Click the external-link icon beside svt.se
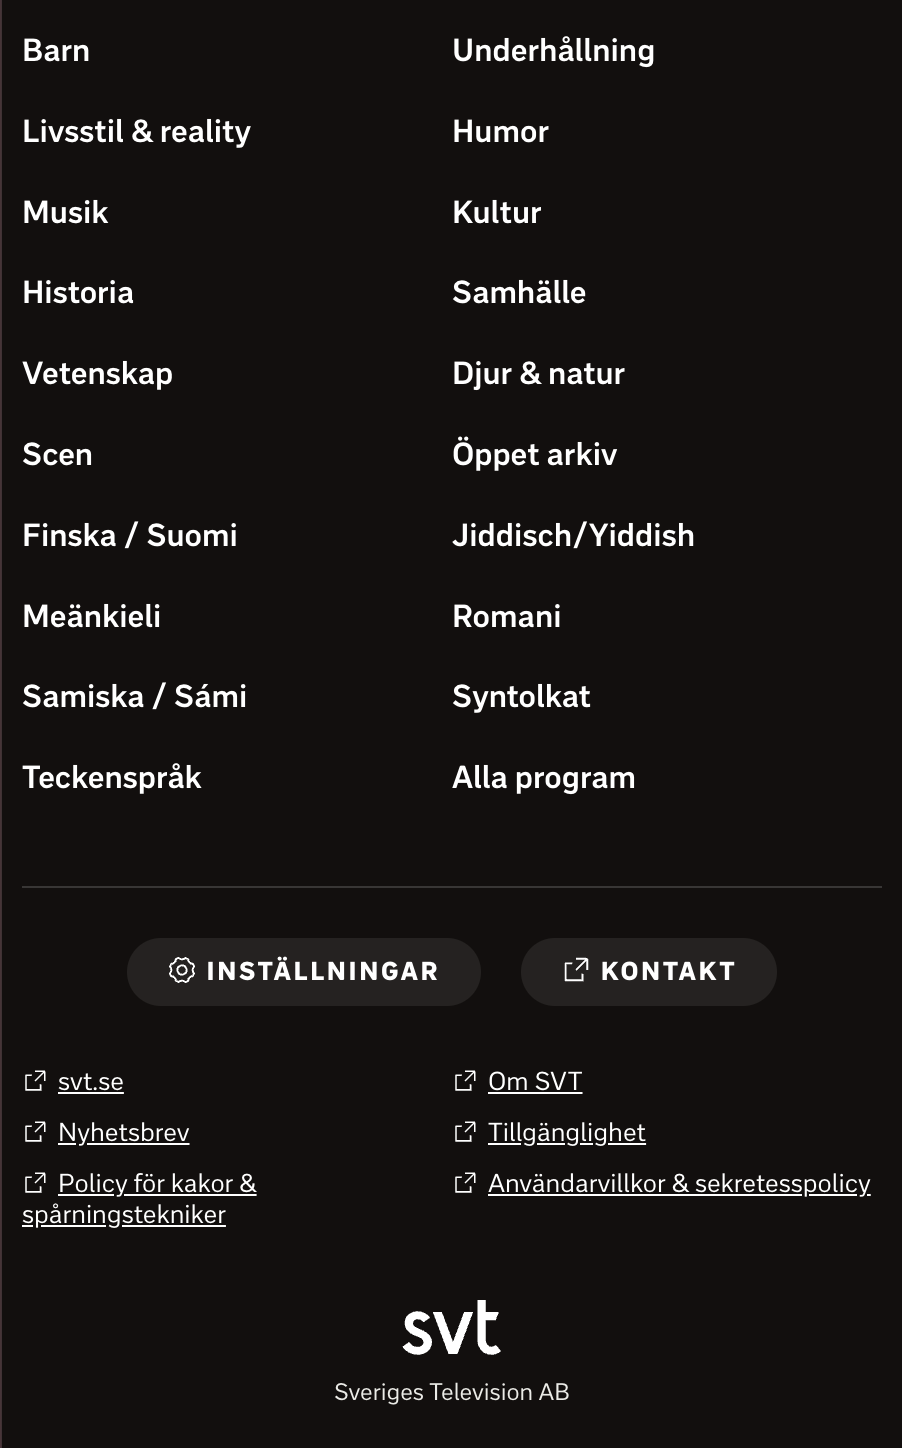This screenshot has width=902, height=1448. (35, 1081)
